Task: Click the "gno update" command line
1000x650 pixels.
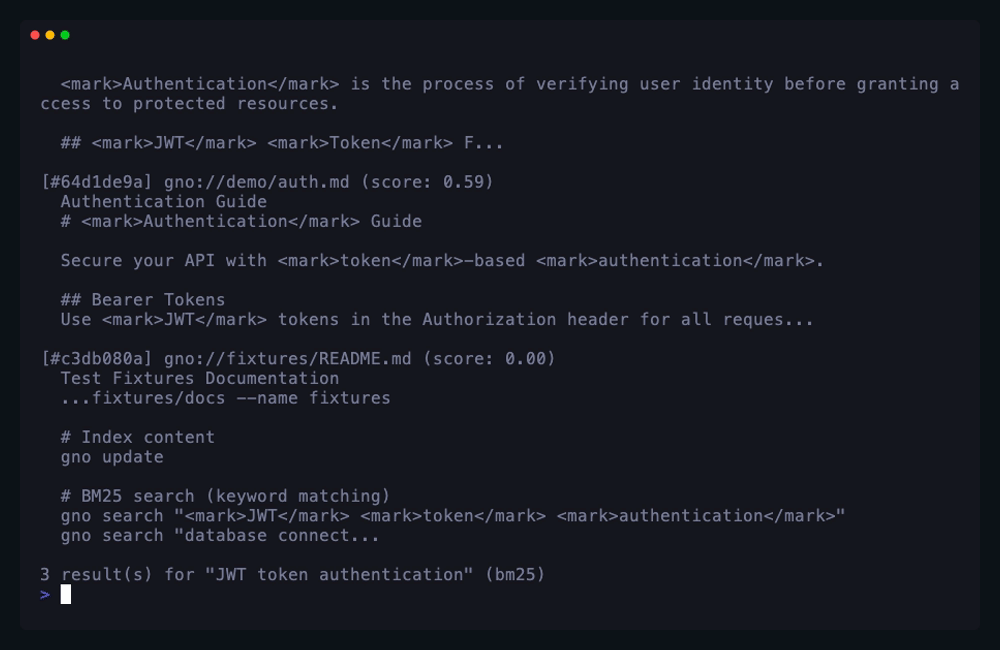Action: pyautogui.click(x=112, y=457)
